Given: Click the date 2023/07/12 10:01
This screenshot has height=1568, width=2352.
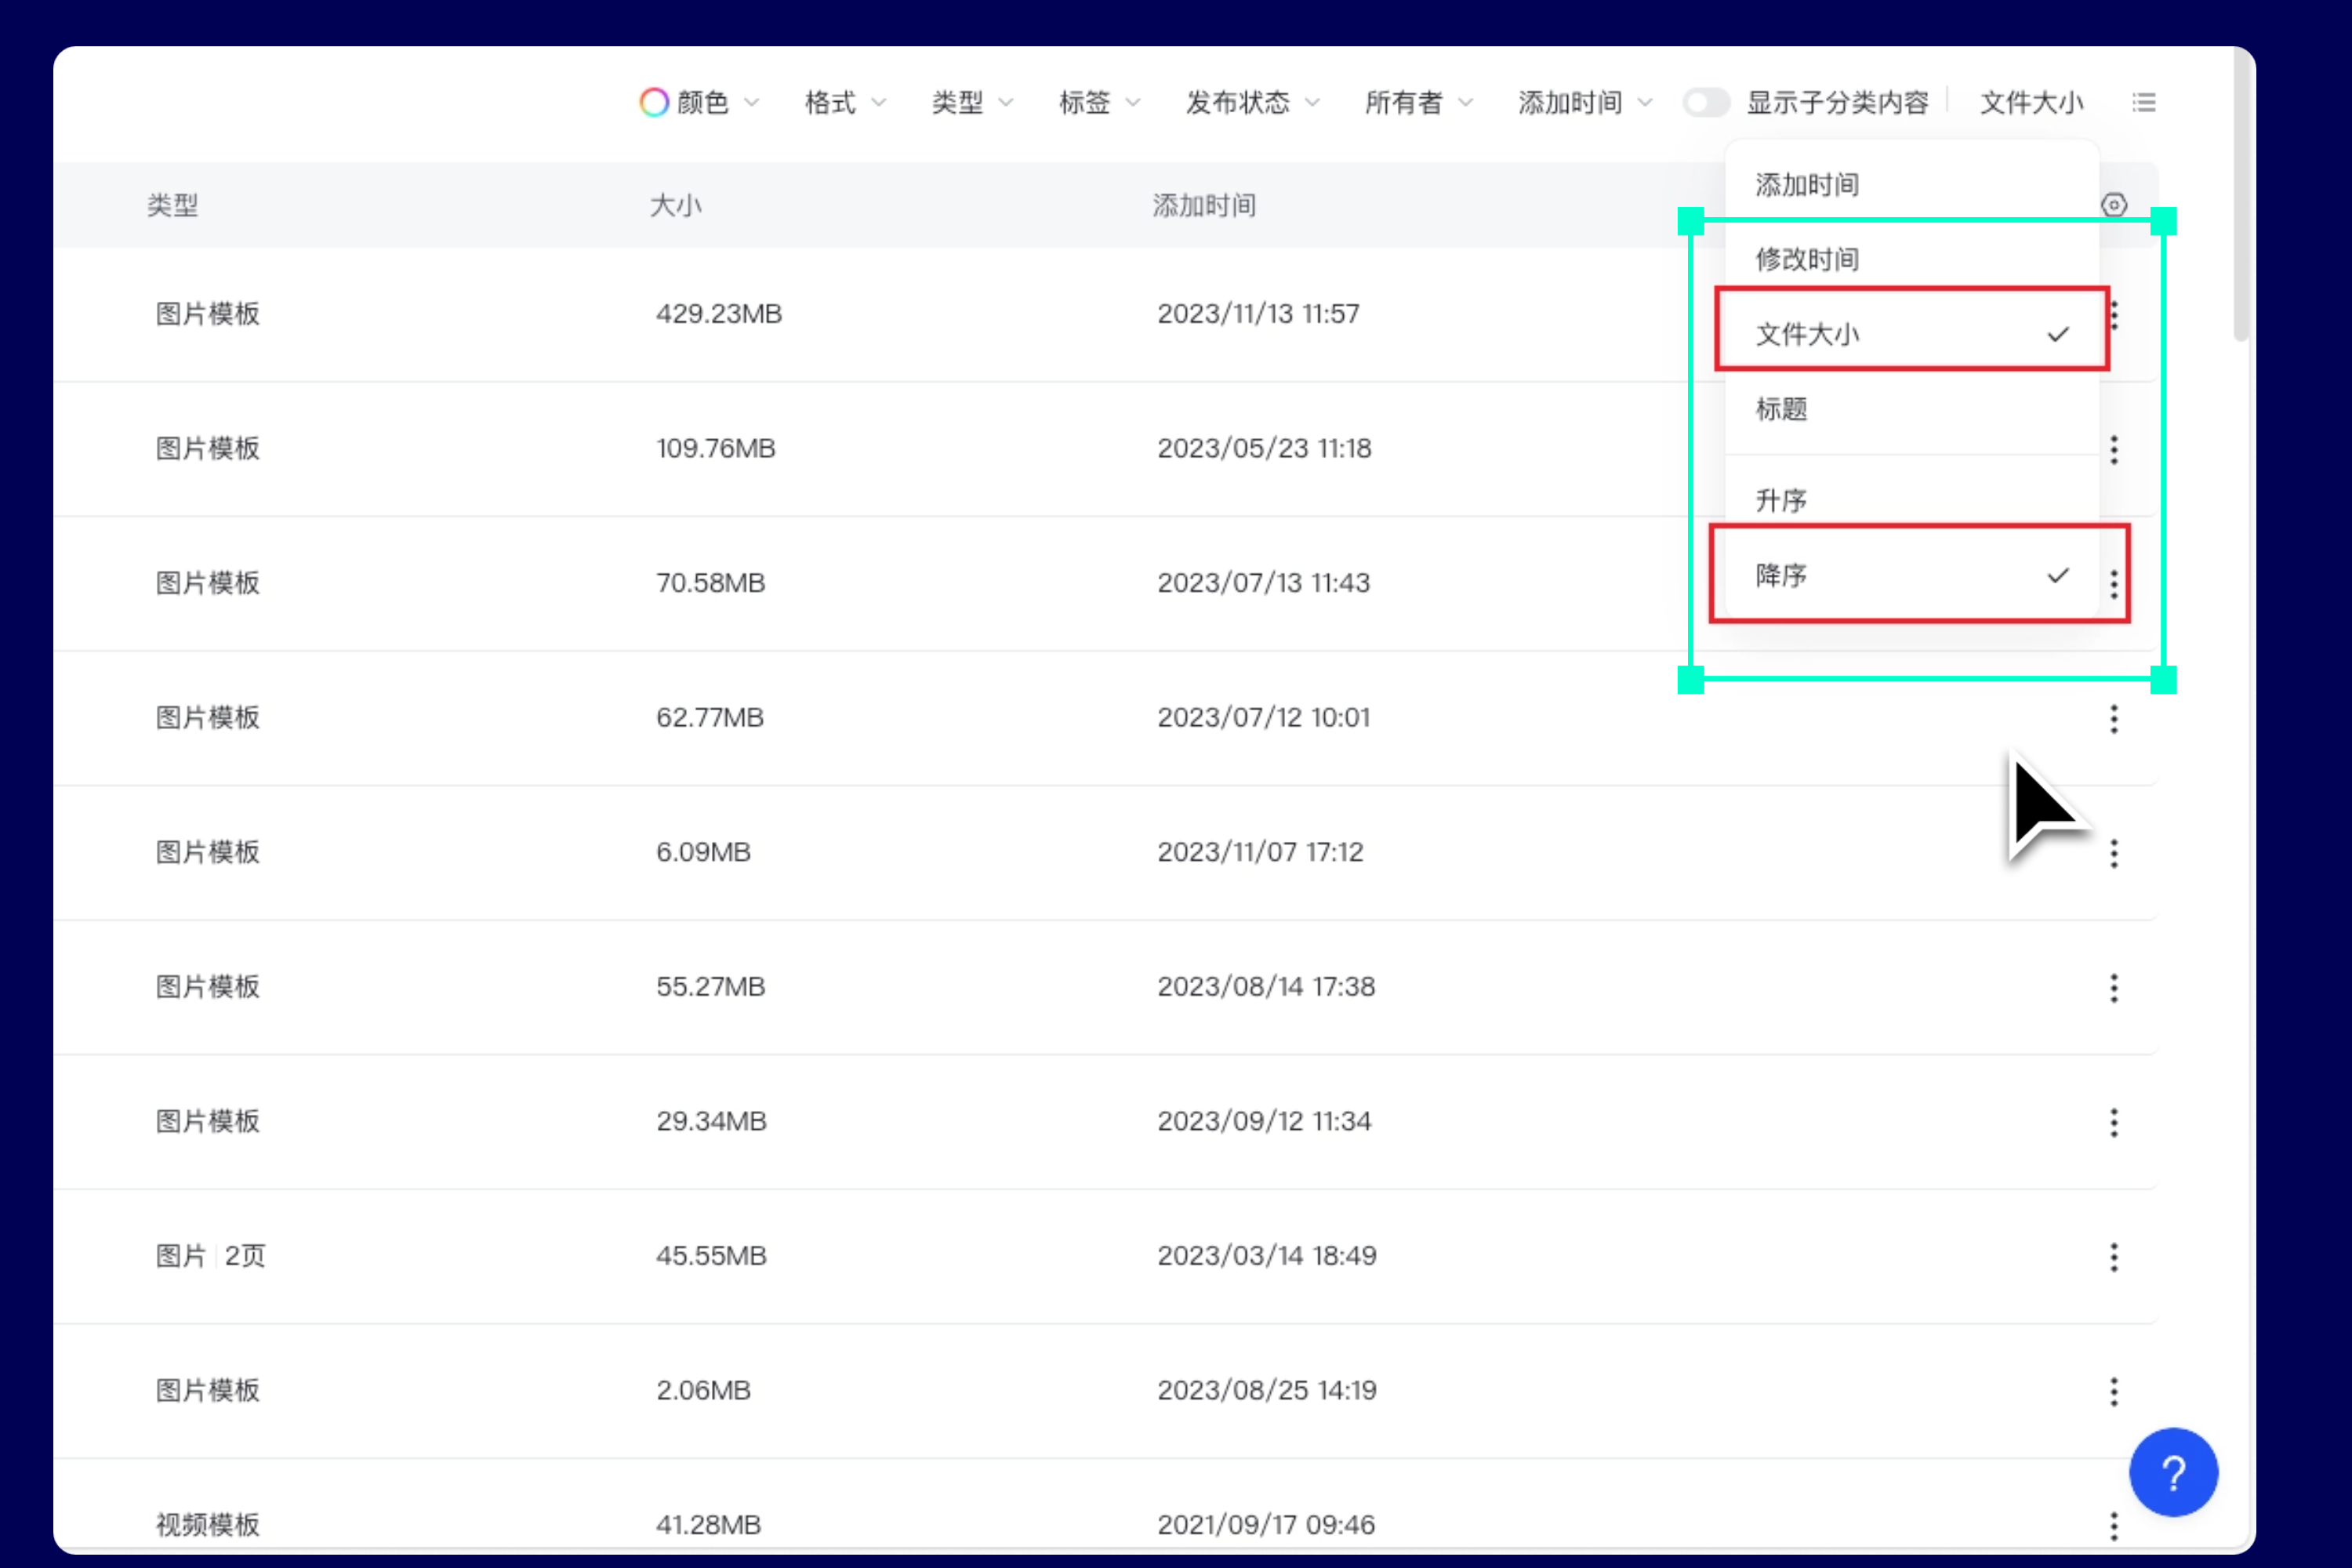Looking at the screenshot, I should coord(1263,717).
